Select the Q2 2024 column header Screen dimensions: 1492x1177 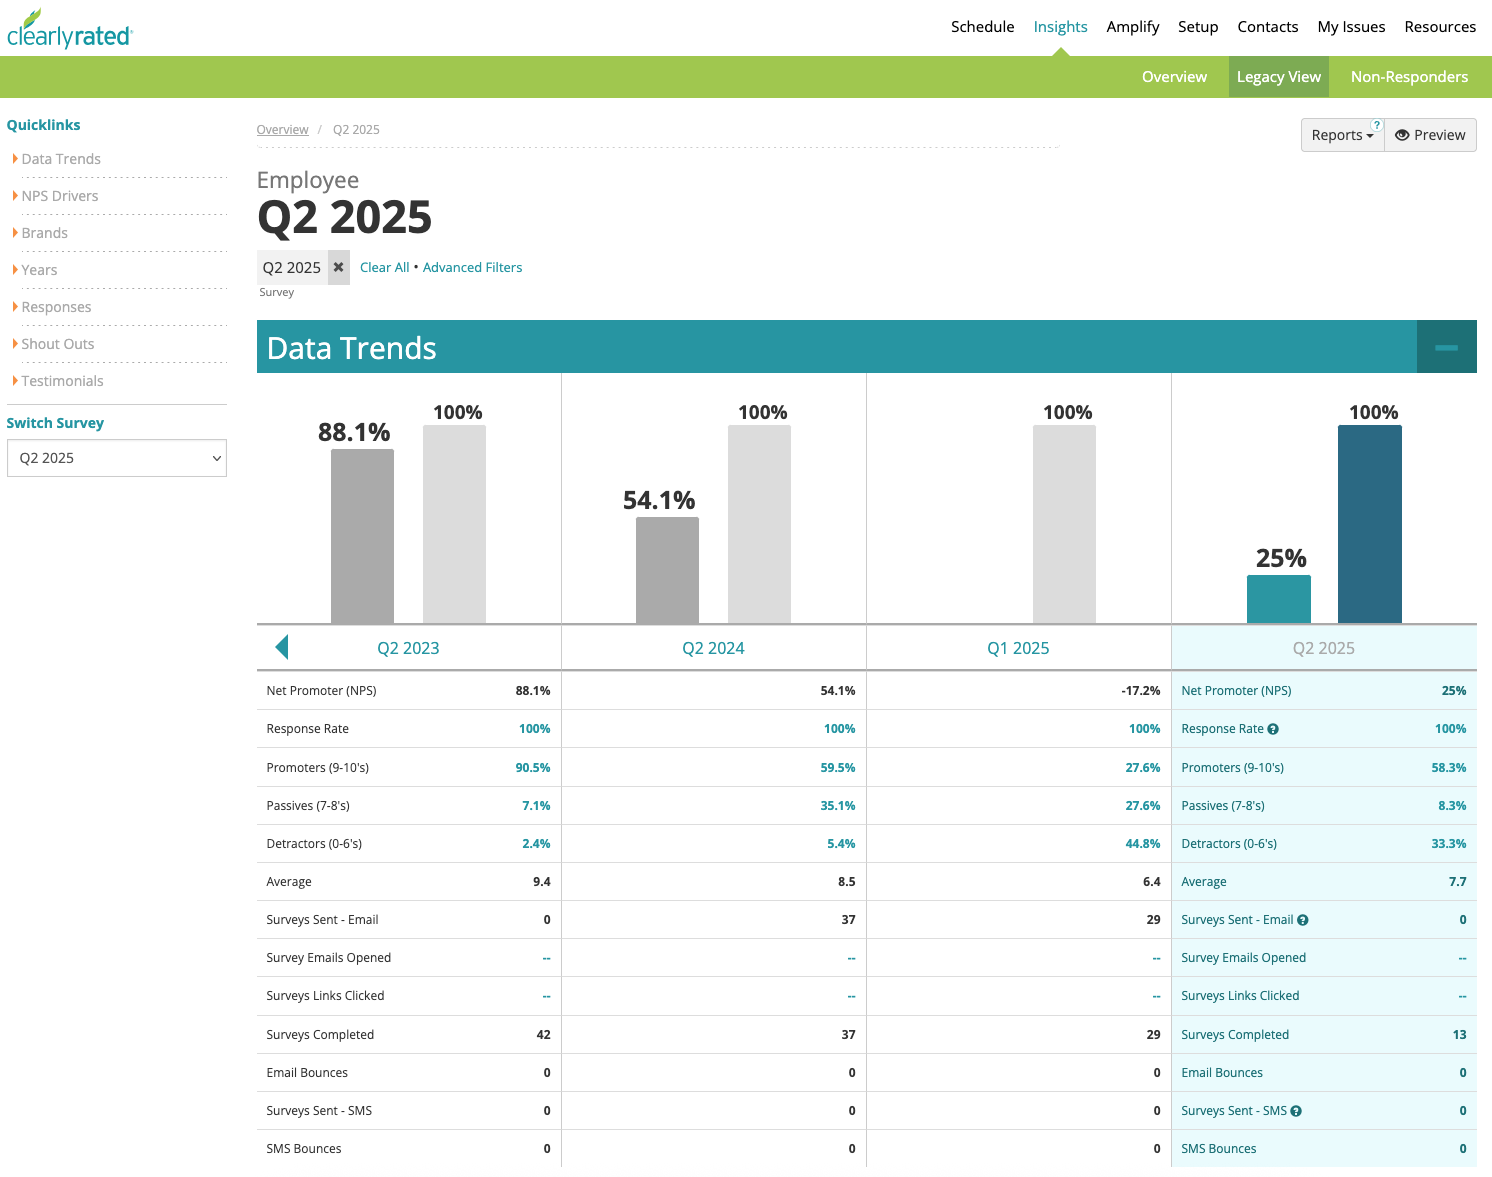point(713,648)
